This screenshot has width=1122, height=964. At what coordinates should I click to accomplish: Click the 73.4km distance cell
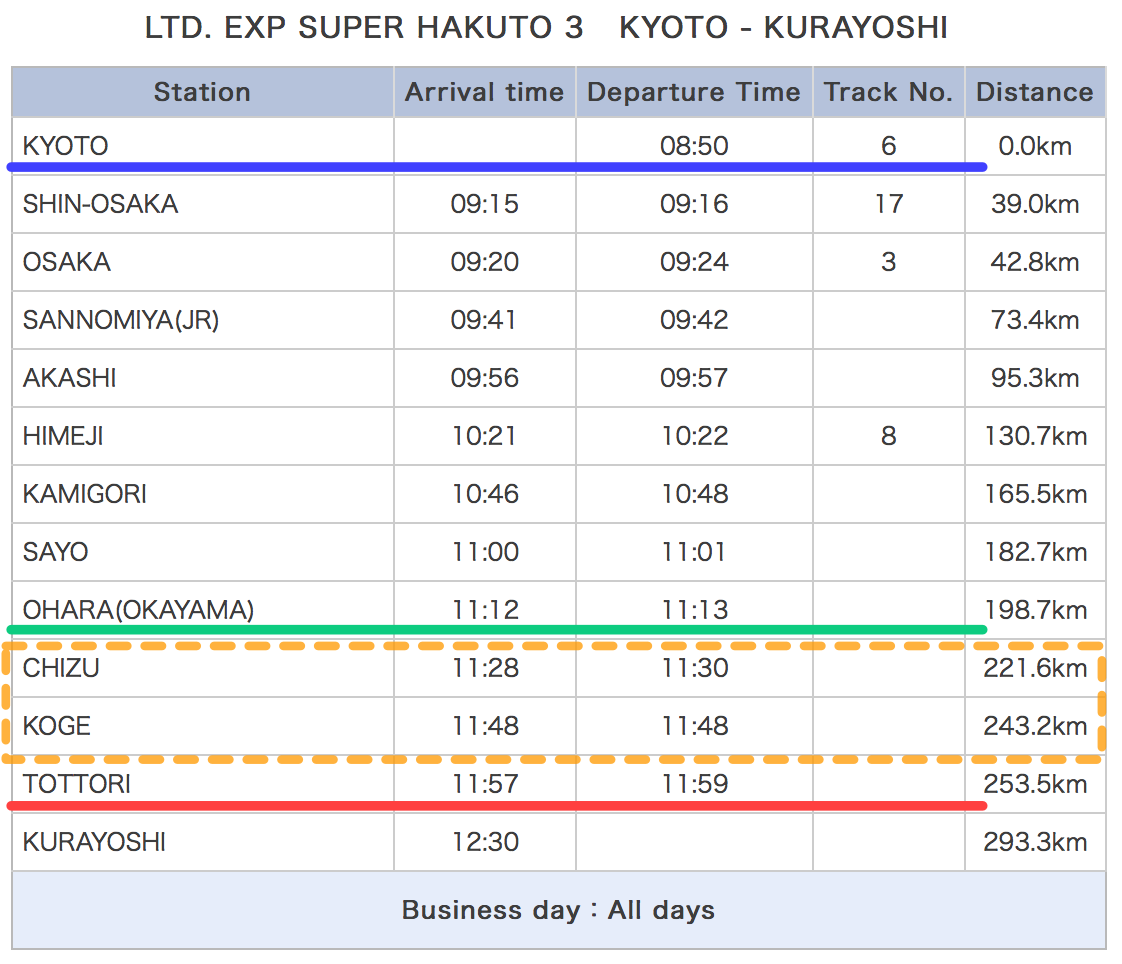1035,320
